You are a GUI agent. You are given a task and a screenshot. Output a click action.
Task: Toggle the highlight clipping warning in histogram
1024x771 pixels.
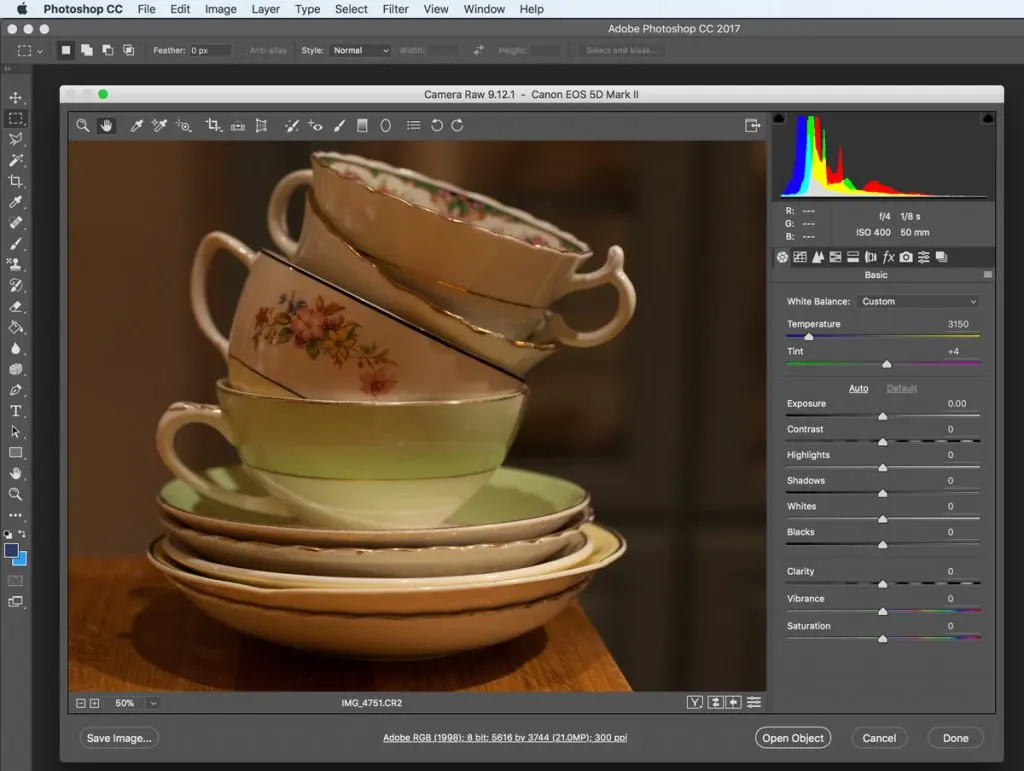988,119
